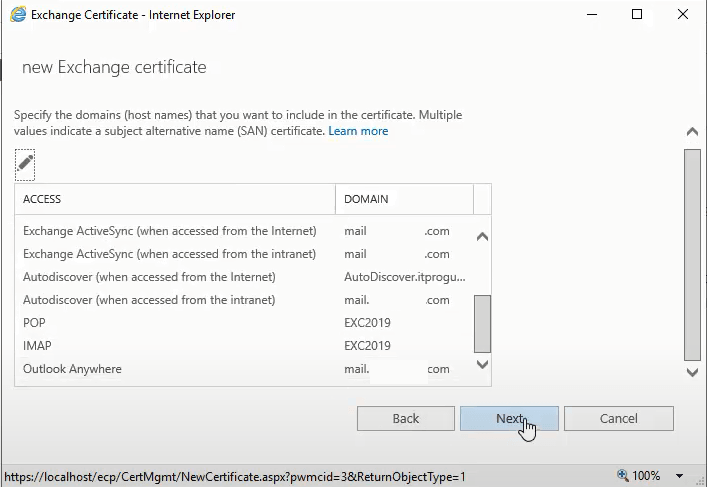Select the Outlook Anywhere row
This screenshot has height=487, width=707.
(x=243, y=369)
